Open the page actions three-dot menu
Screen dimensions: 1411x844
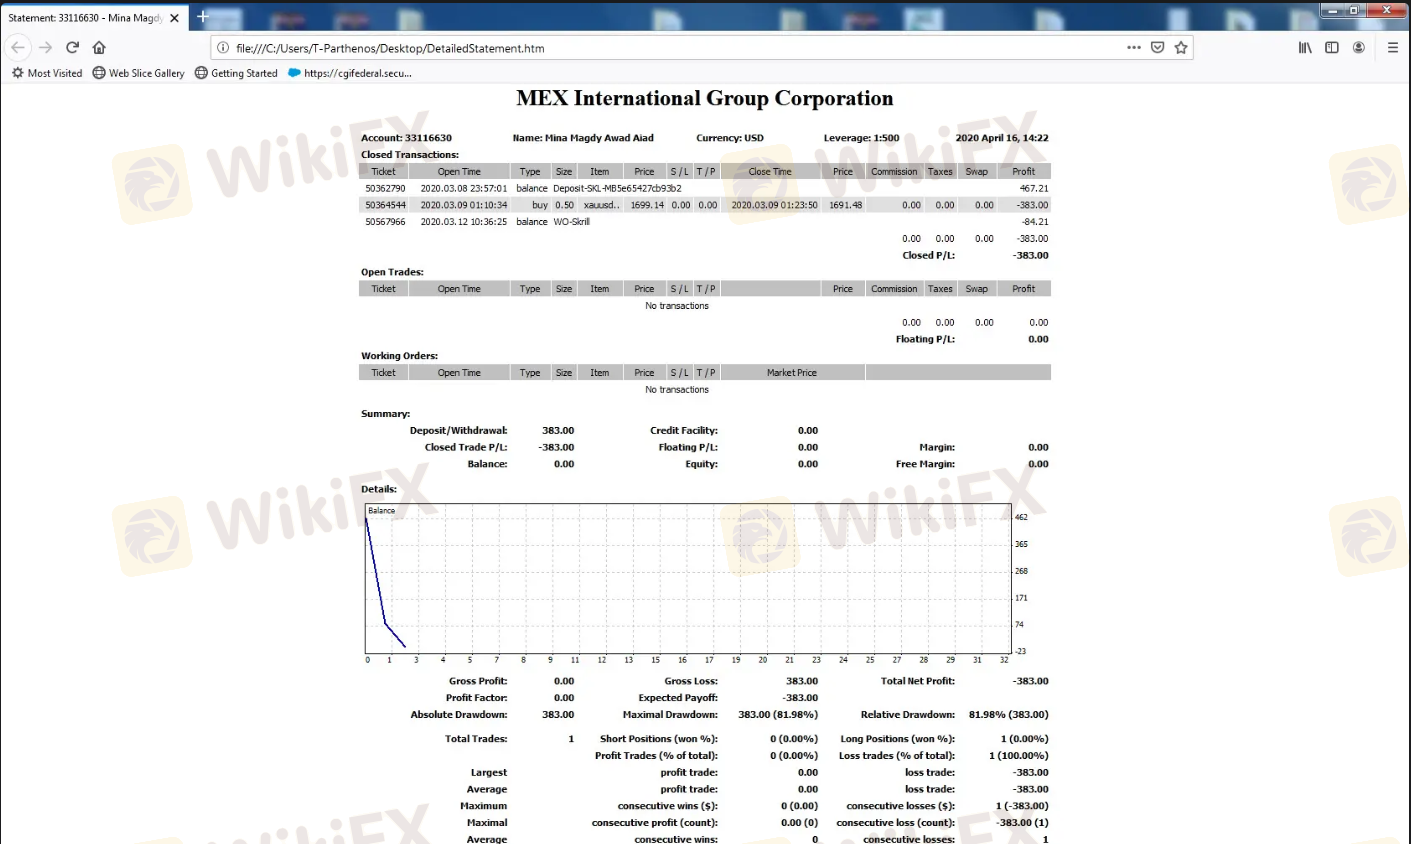pos(1133,47)
